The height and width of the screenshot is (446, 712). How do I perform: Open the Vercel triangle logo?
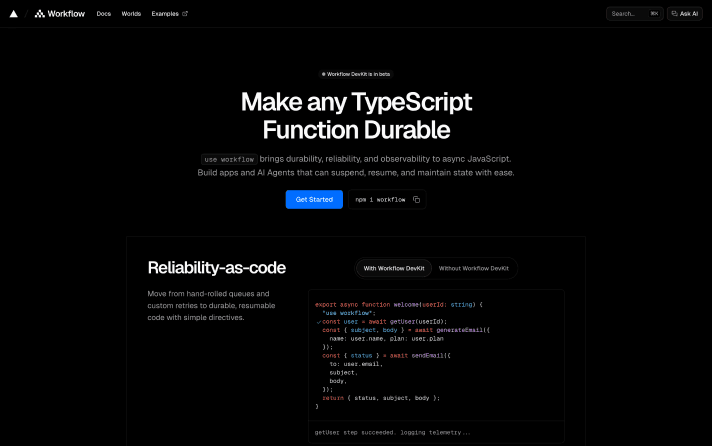[14, 14]
